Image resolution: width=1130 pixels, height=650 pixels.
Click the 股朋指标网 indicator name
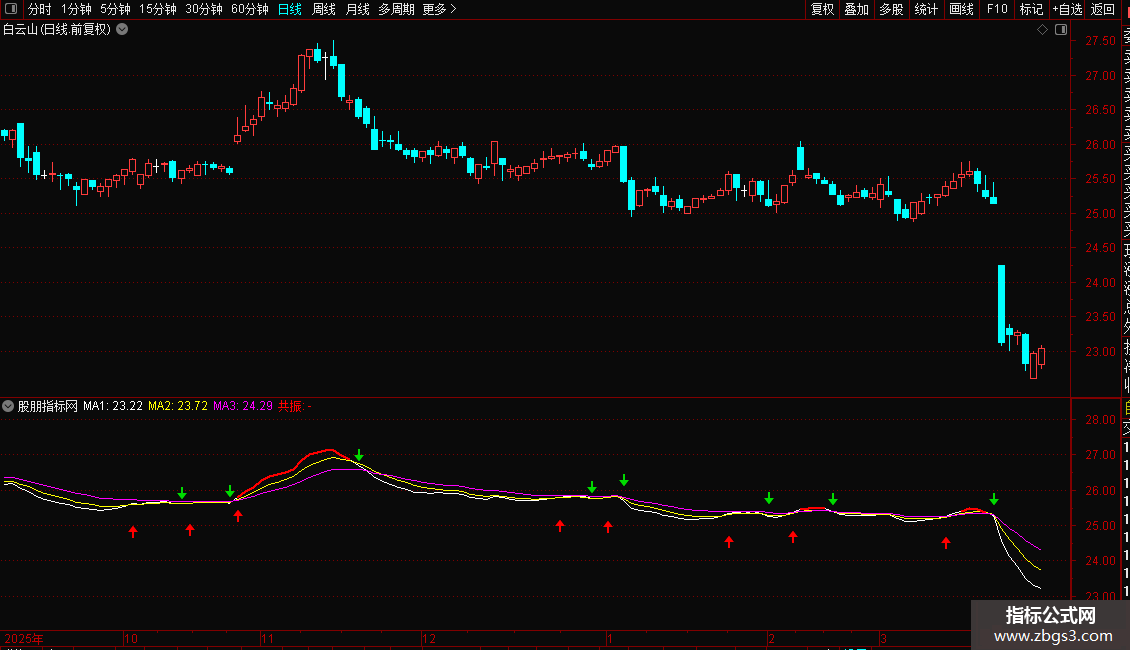pos(48,406)
